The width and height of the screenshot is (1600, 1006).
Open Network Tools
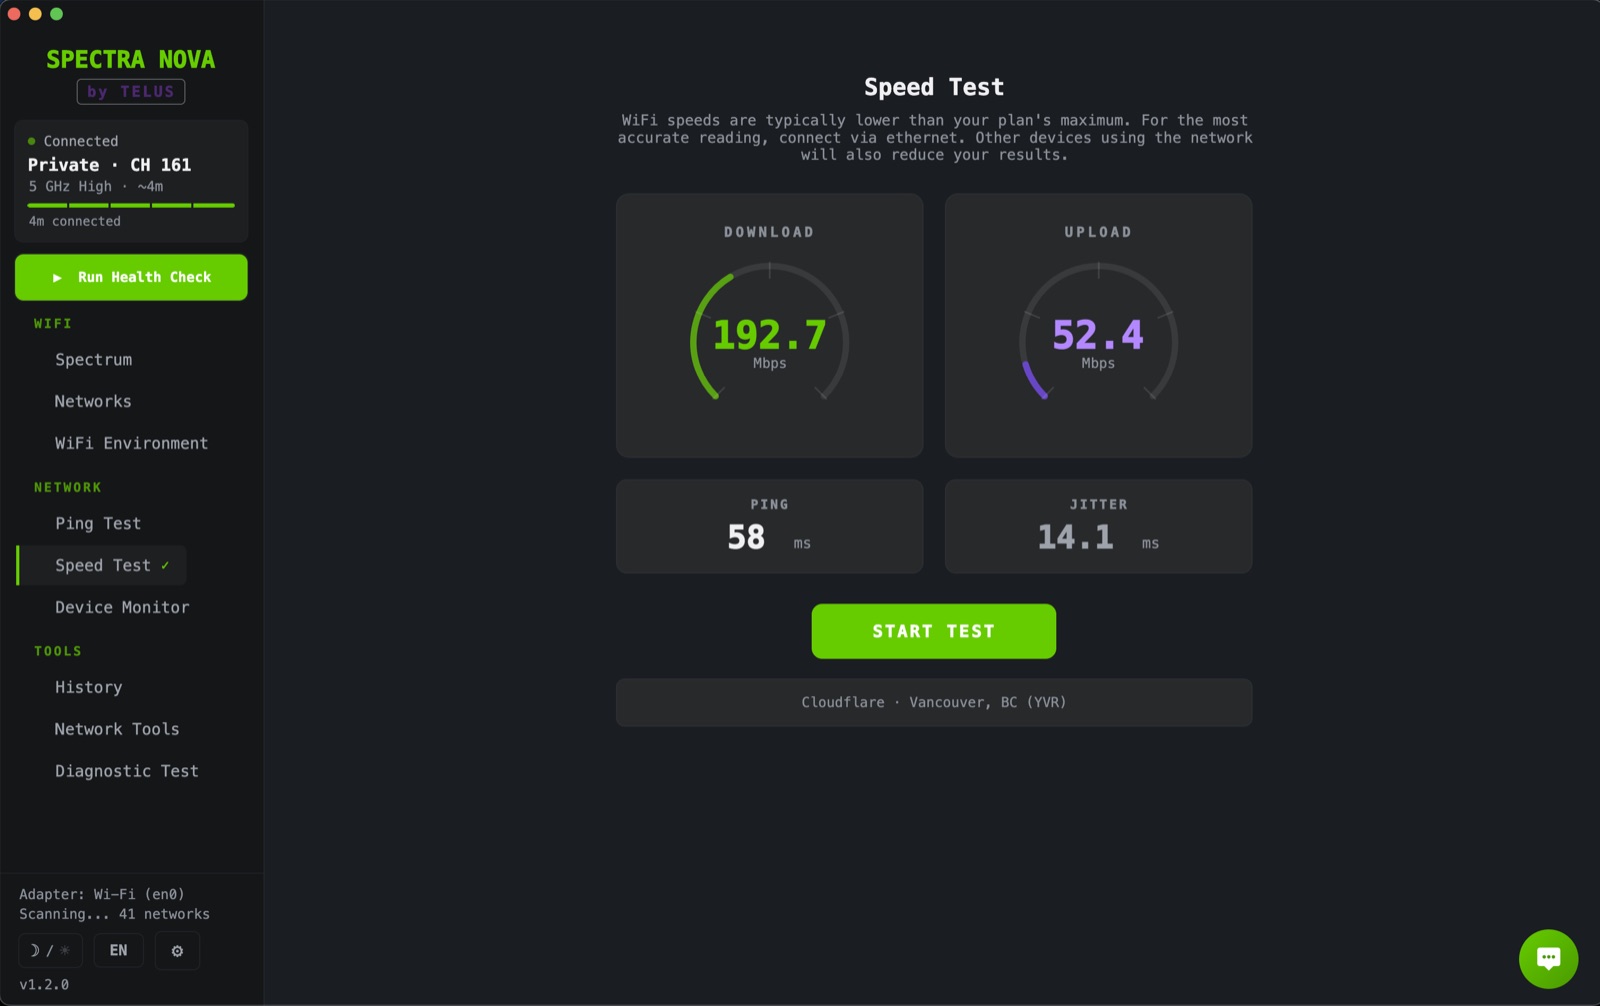pyautogui.click(x=117, y=730)
